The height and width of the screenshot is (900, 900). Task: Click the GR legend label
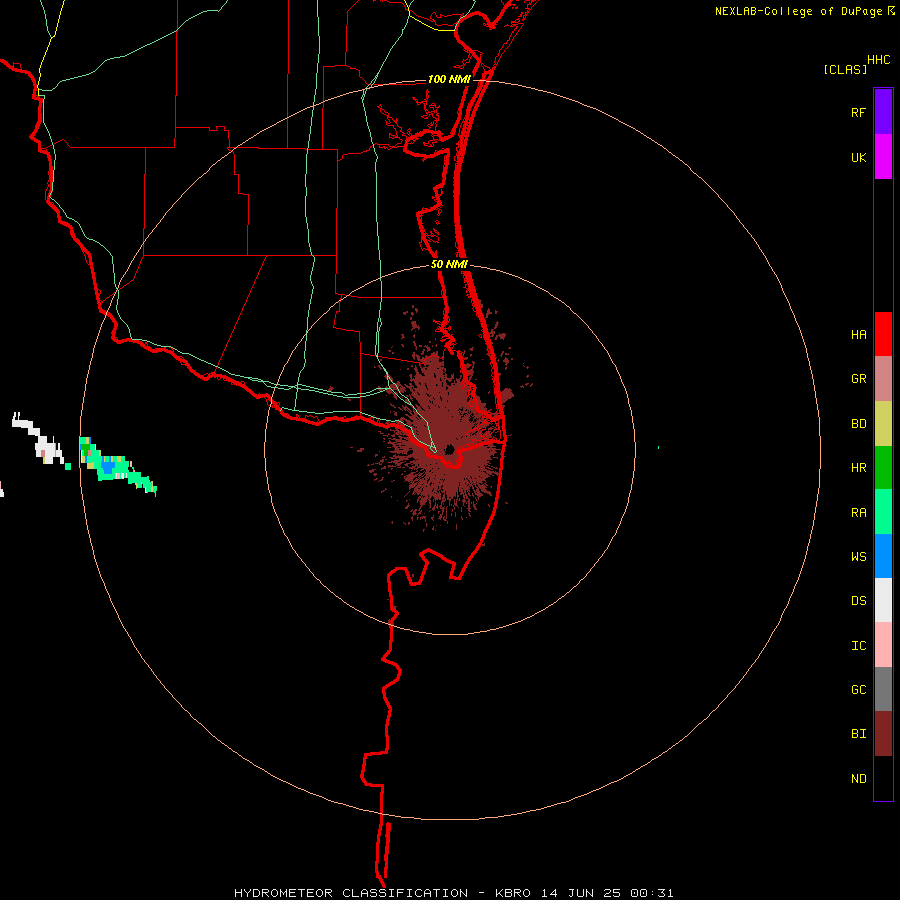(858, 379)
